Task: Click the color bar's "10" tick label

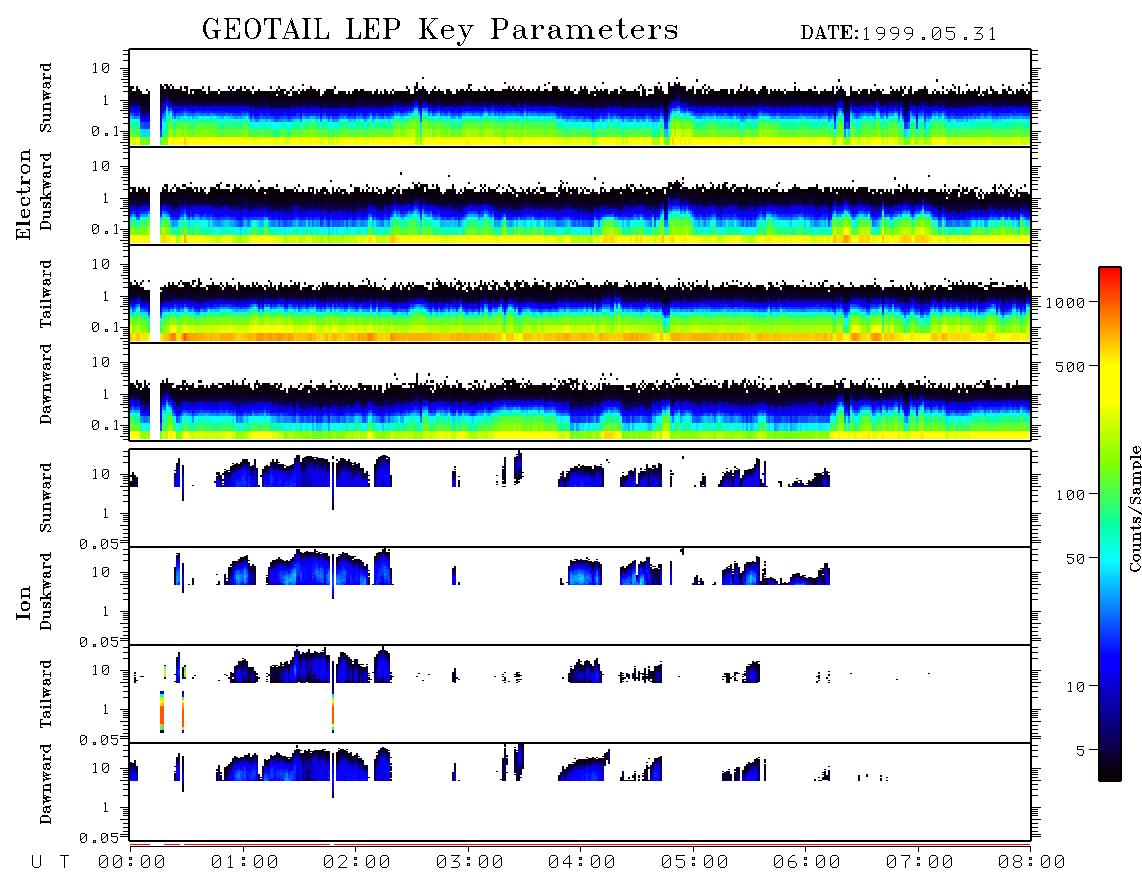Action: tap(1076, 686)
